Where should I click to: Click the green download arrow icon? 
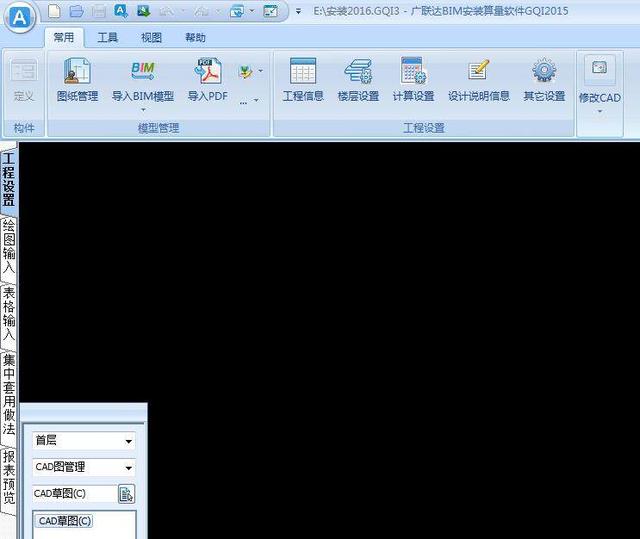click(245, 72)
